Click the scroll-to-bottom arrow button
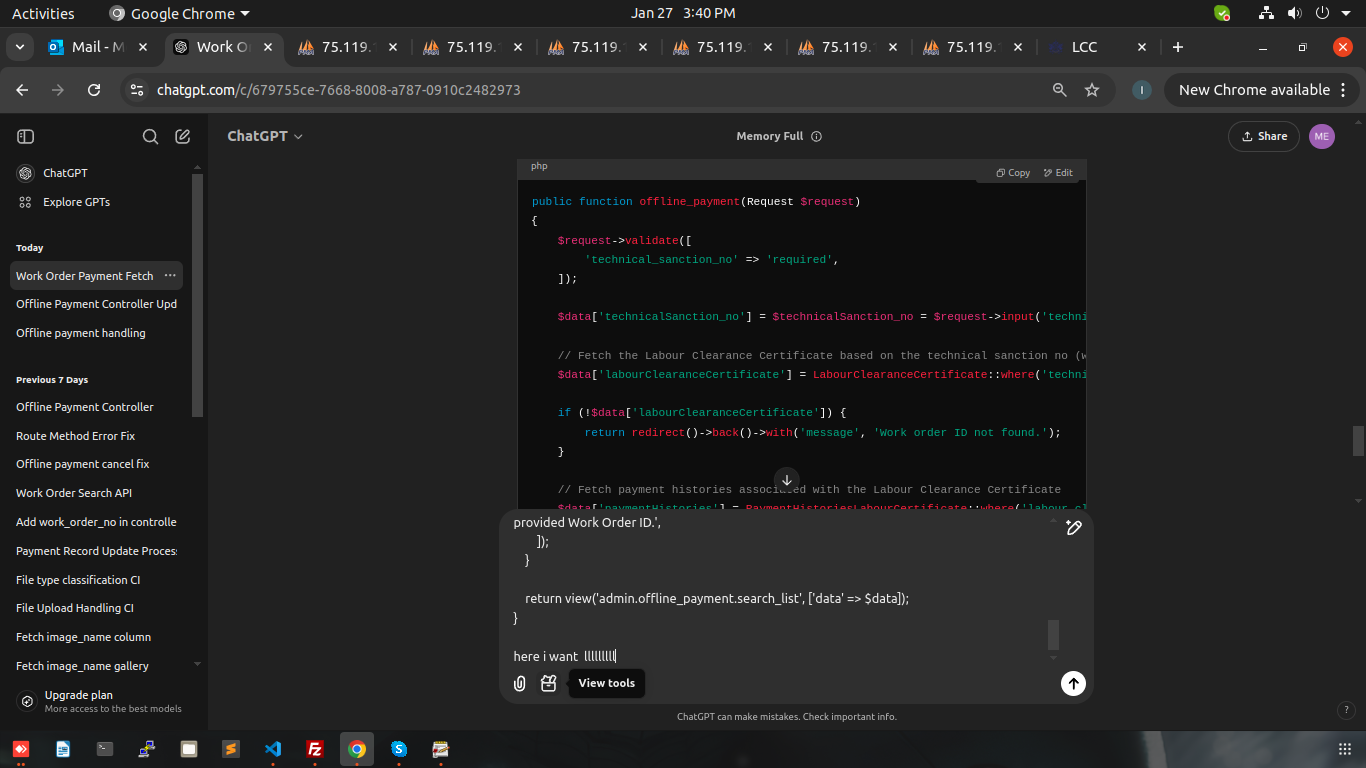 [787, 480]
